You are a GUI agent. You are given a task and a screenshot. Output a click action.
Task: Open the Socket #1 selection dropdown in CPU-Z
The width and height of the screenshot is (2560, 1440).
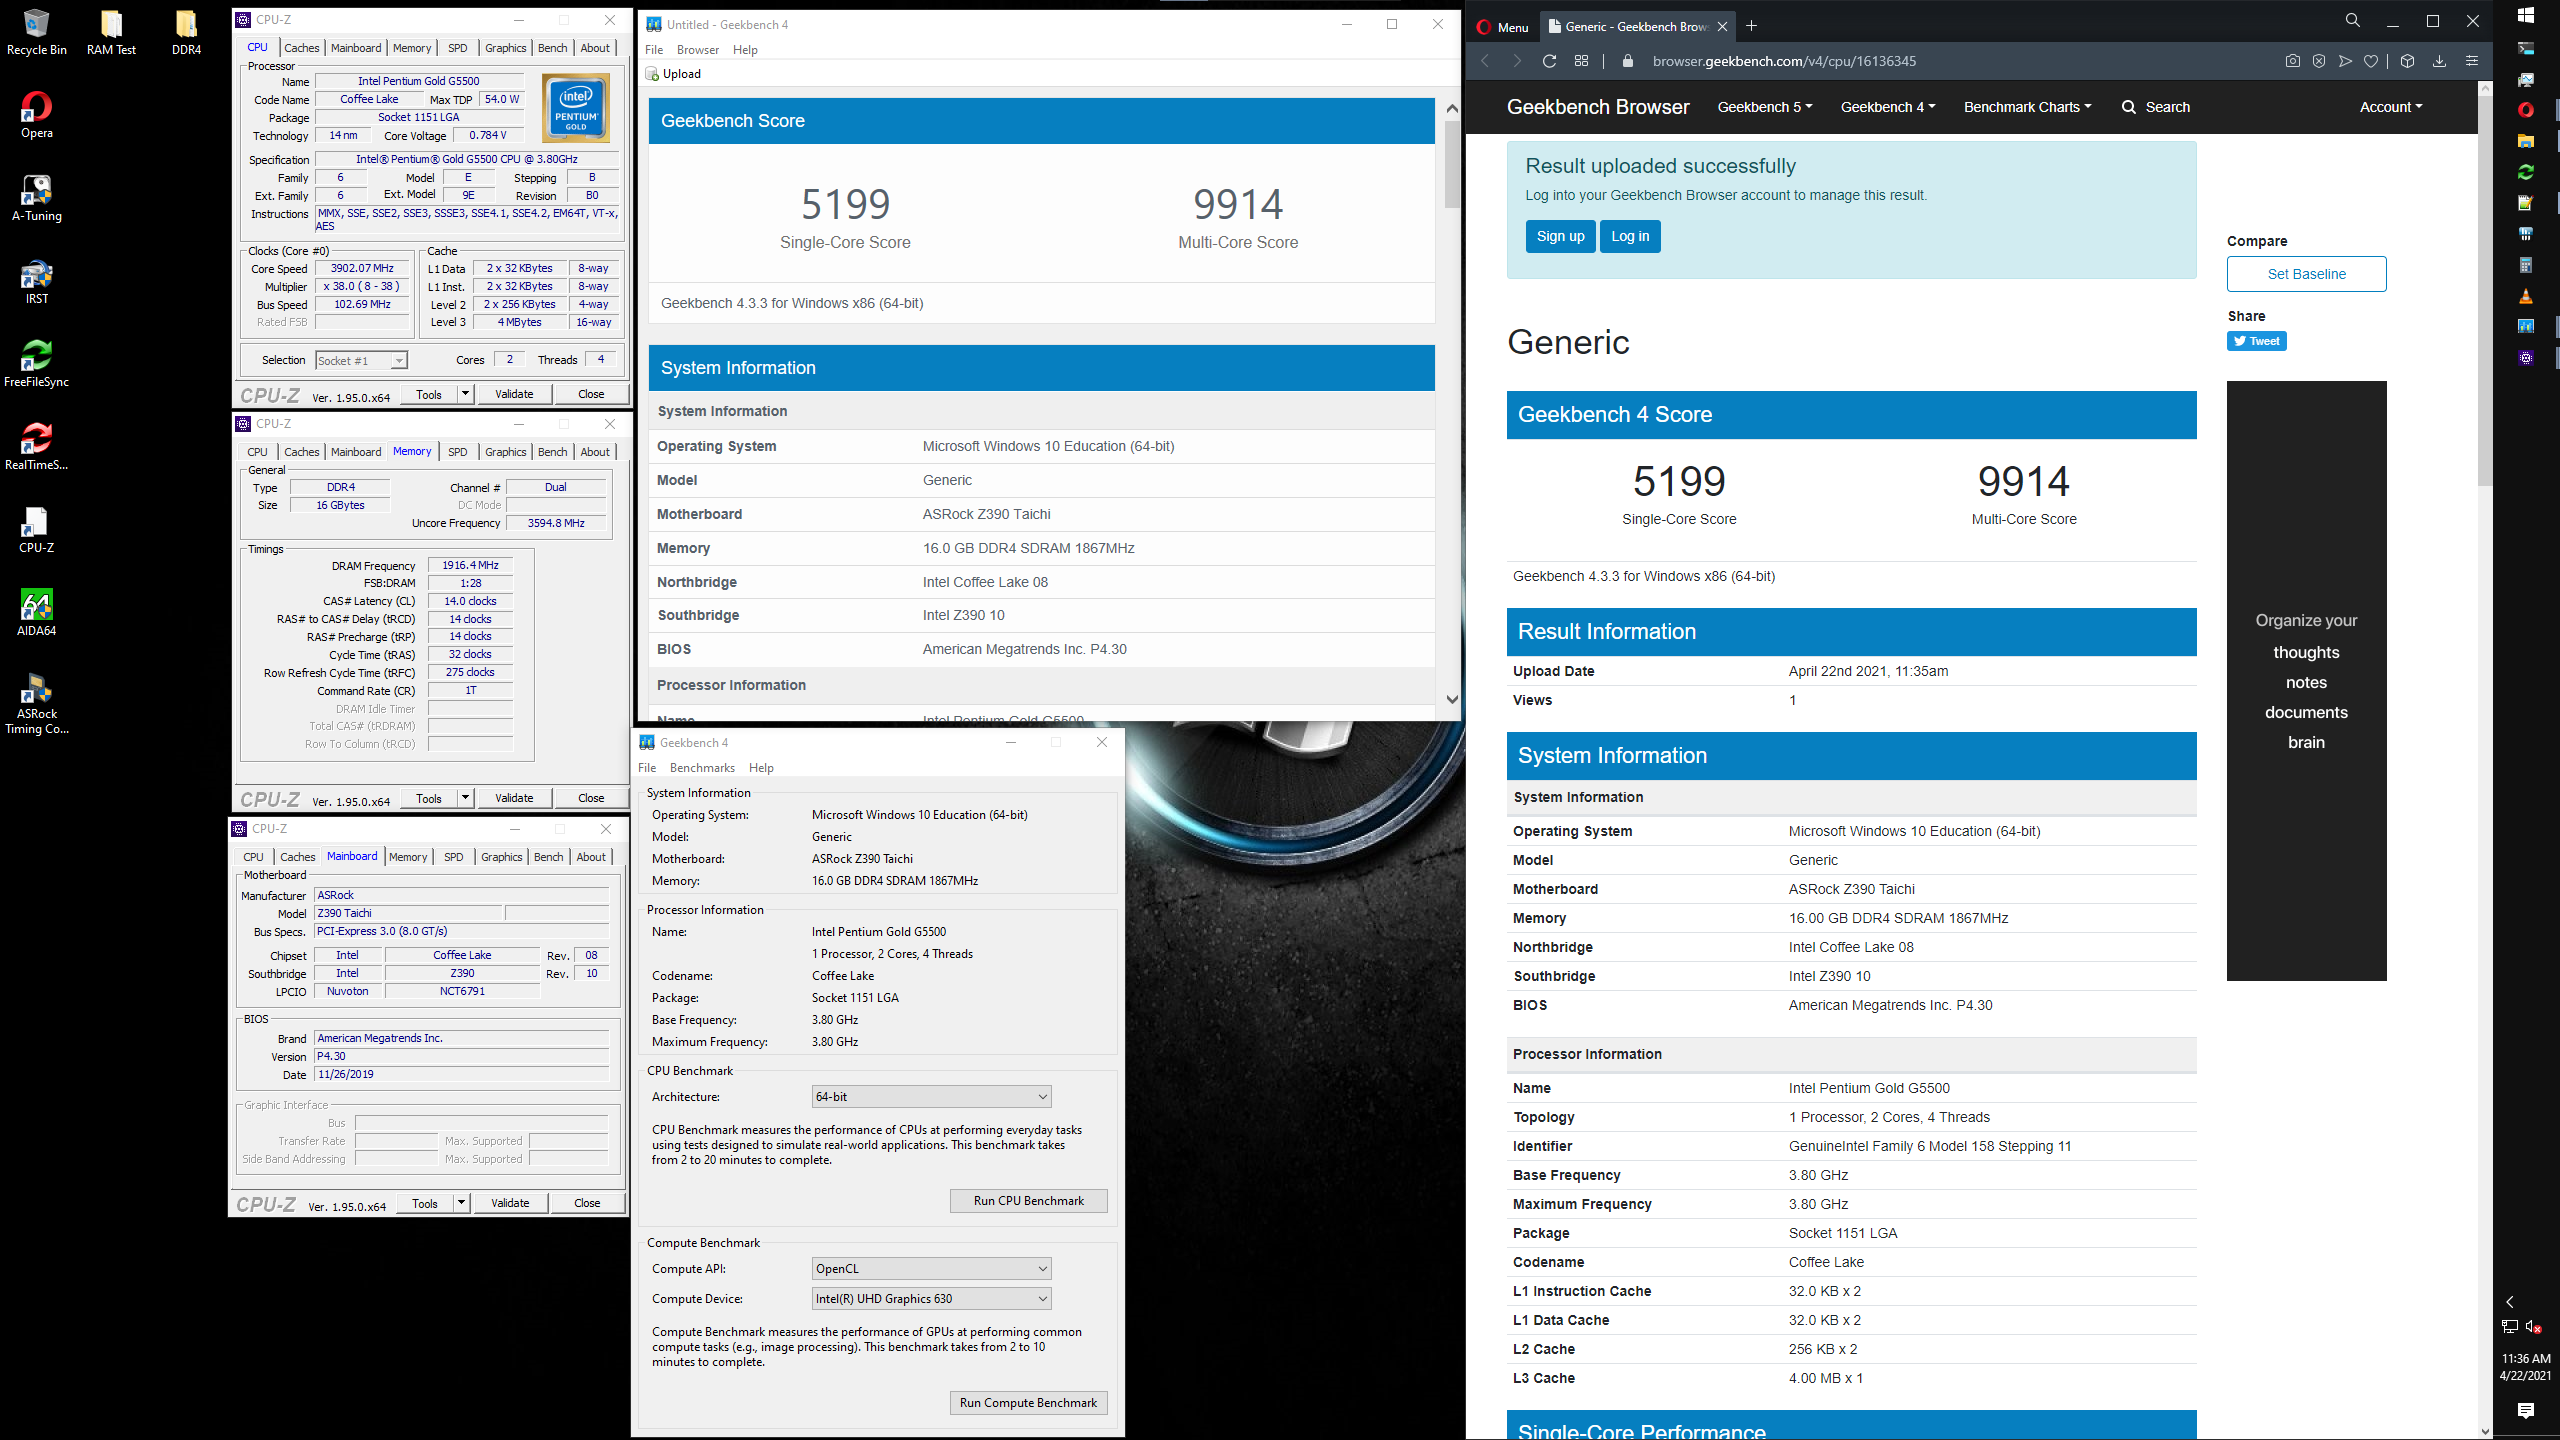pos(361,361)
